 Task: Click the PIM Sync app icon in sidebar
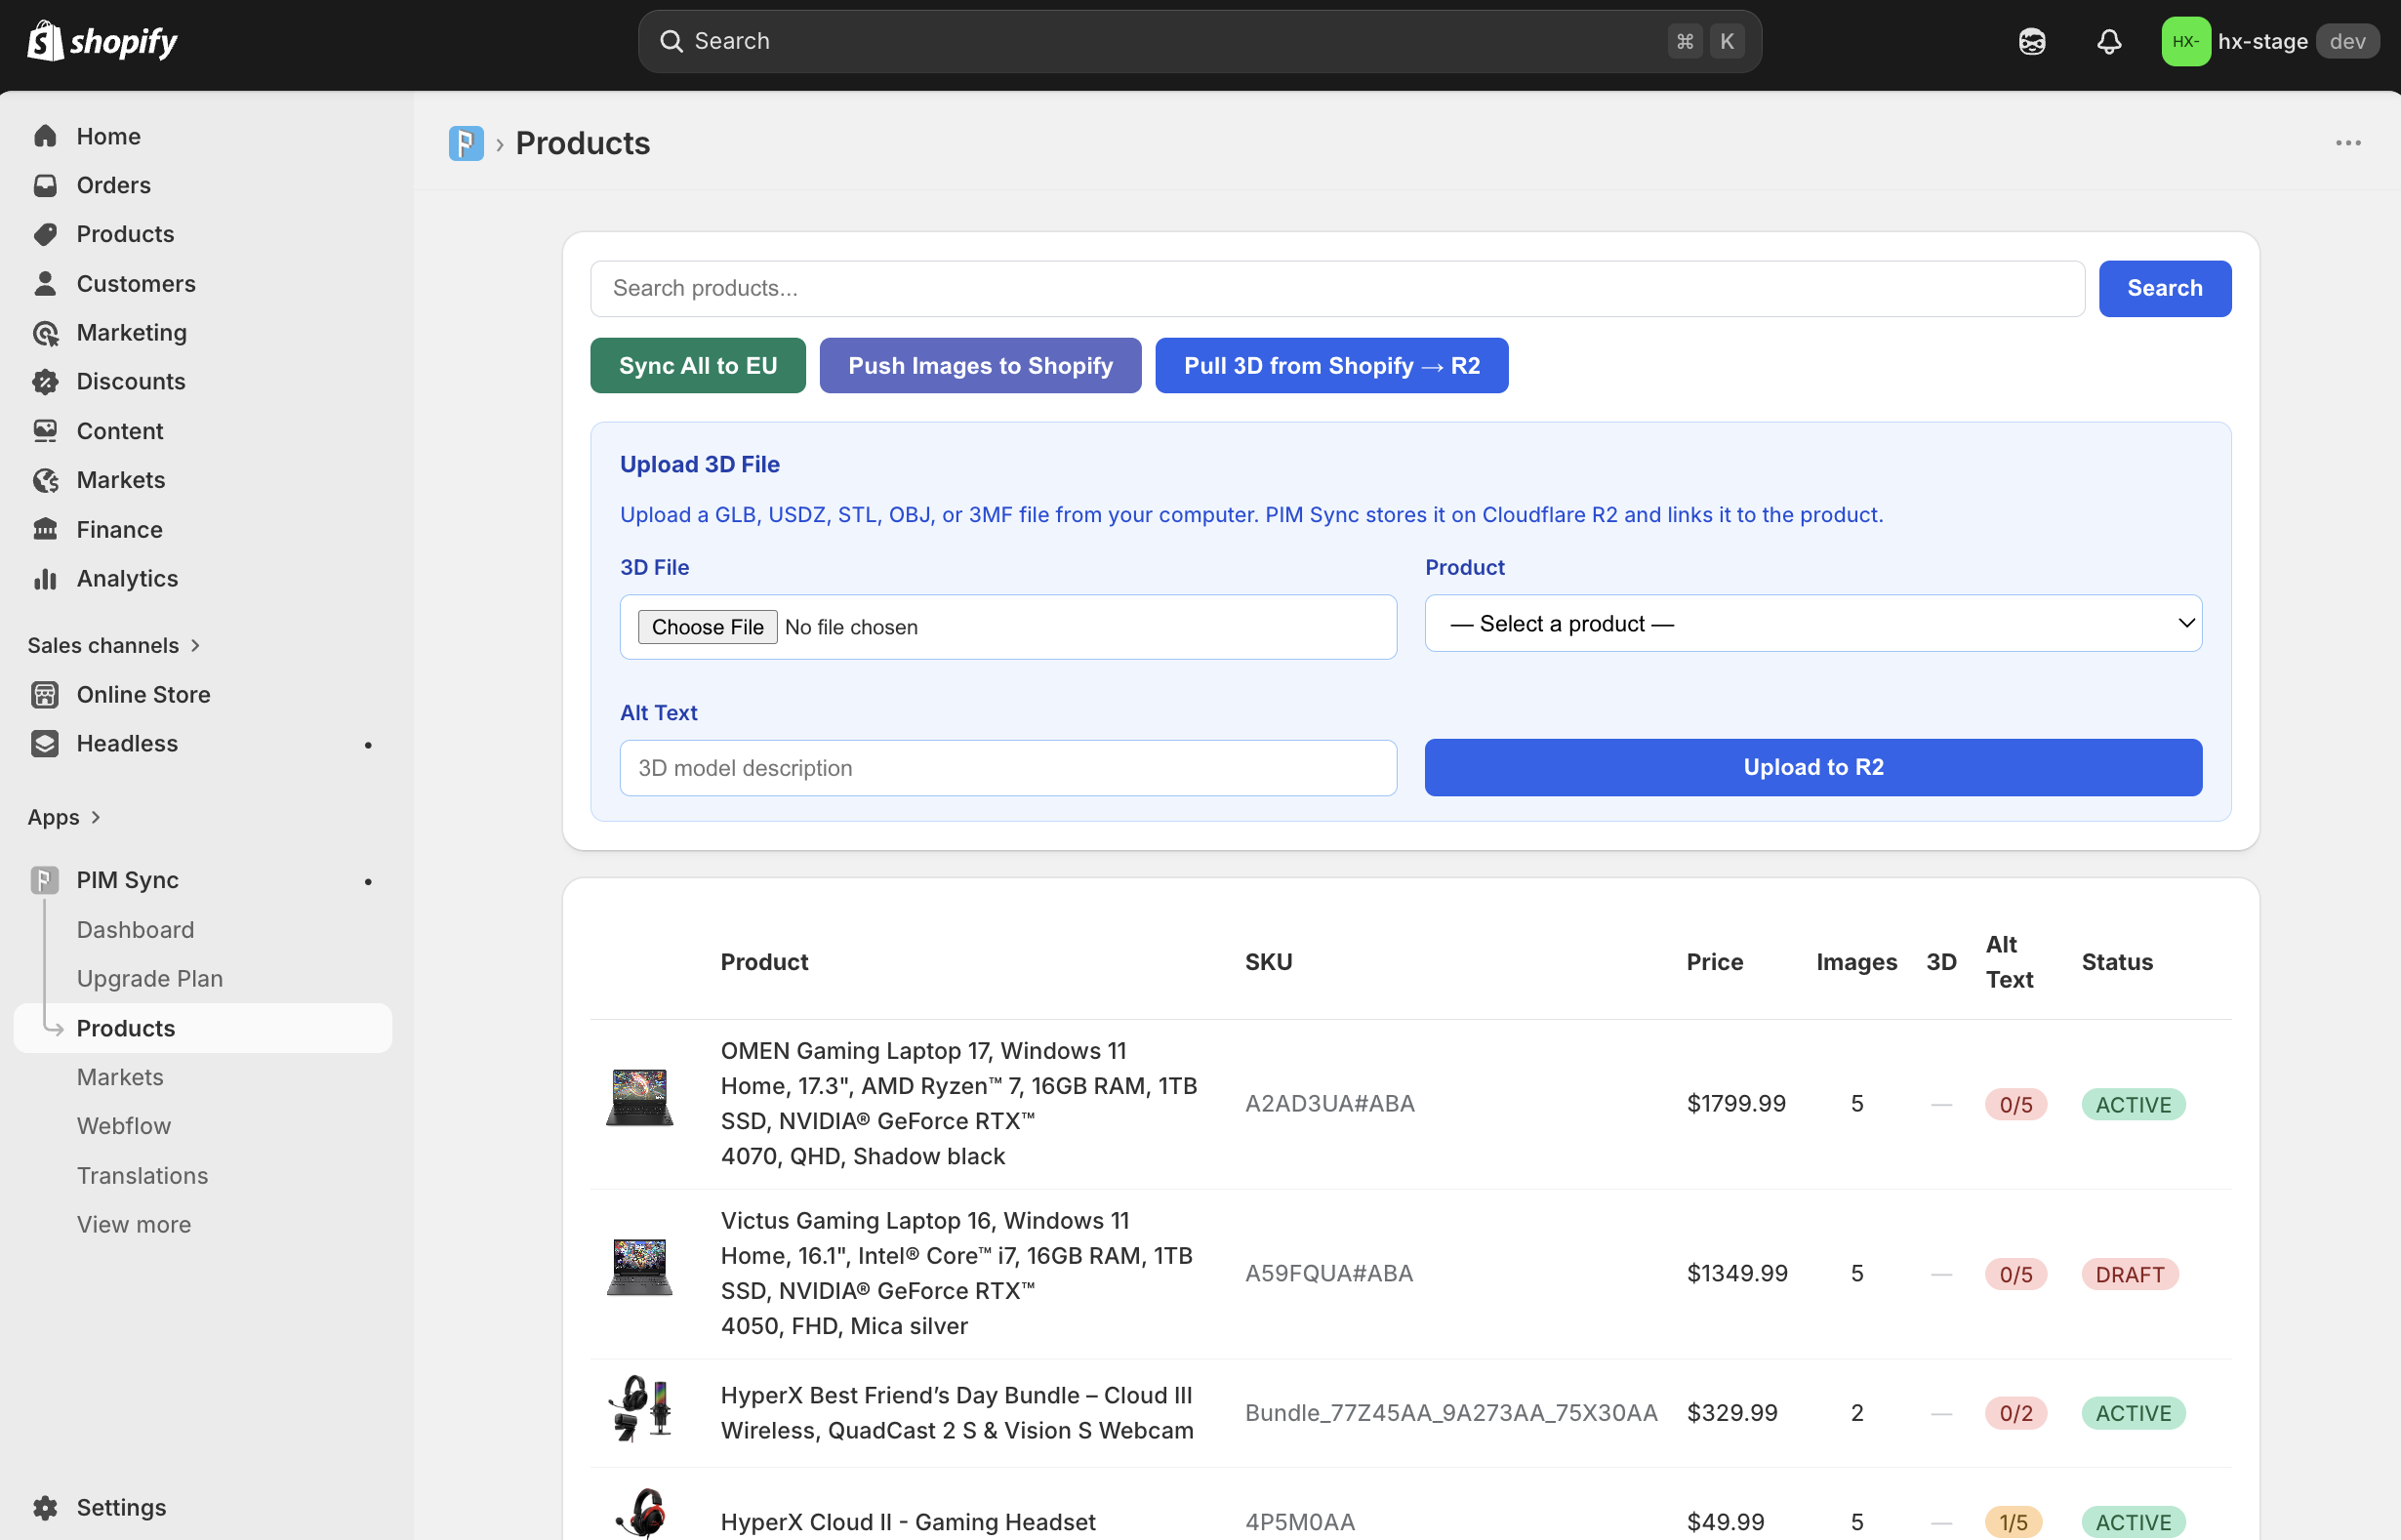(45, 880)
